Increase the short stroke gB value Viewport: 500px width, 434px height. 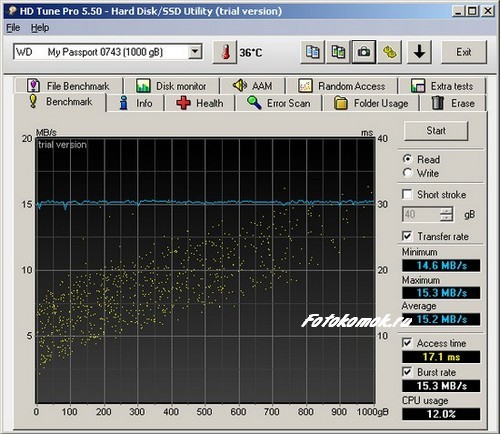click(446, 211)
